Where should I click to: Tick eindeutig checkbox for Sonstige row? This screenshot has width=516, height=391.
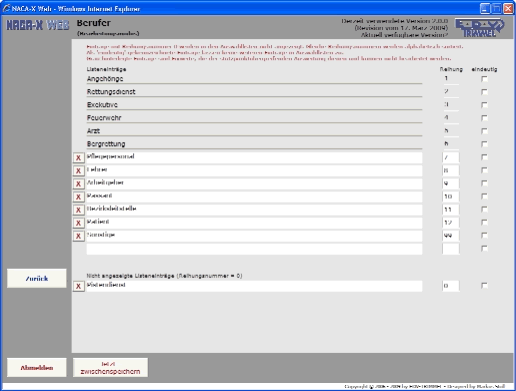[x=484, y=235]
